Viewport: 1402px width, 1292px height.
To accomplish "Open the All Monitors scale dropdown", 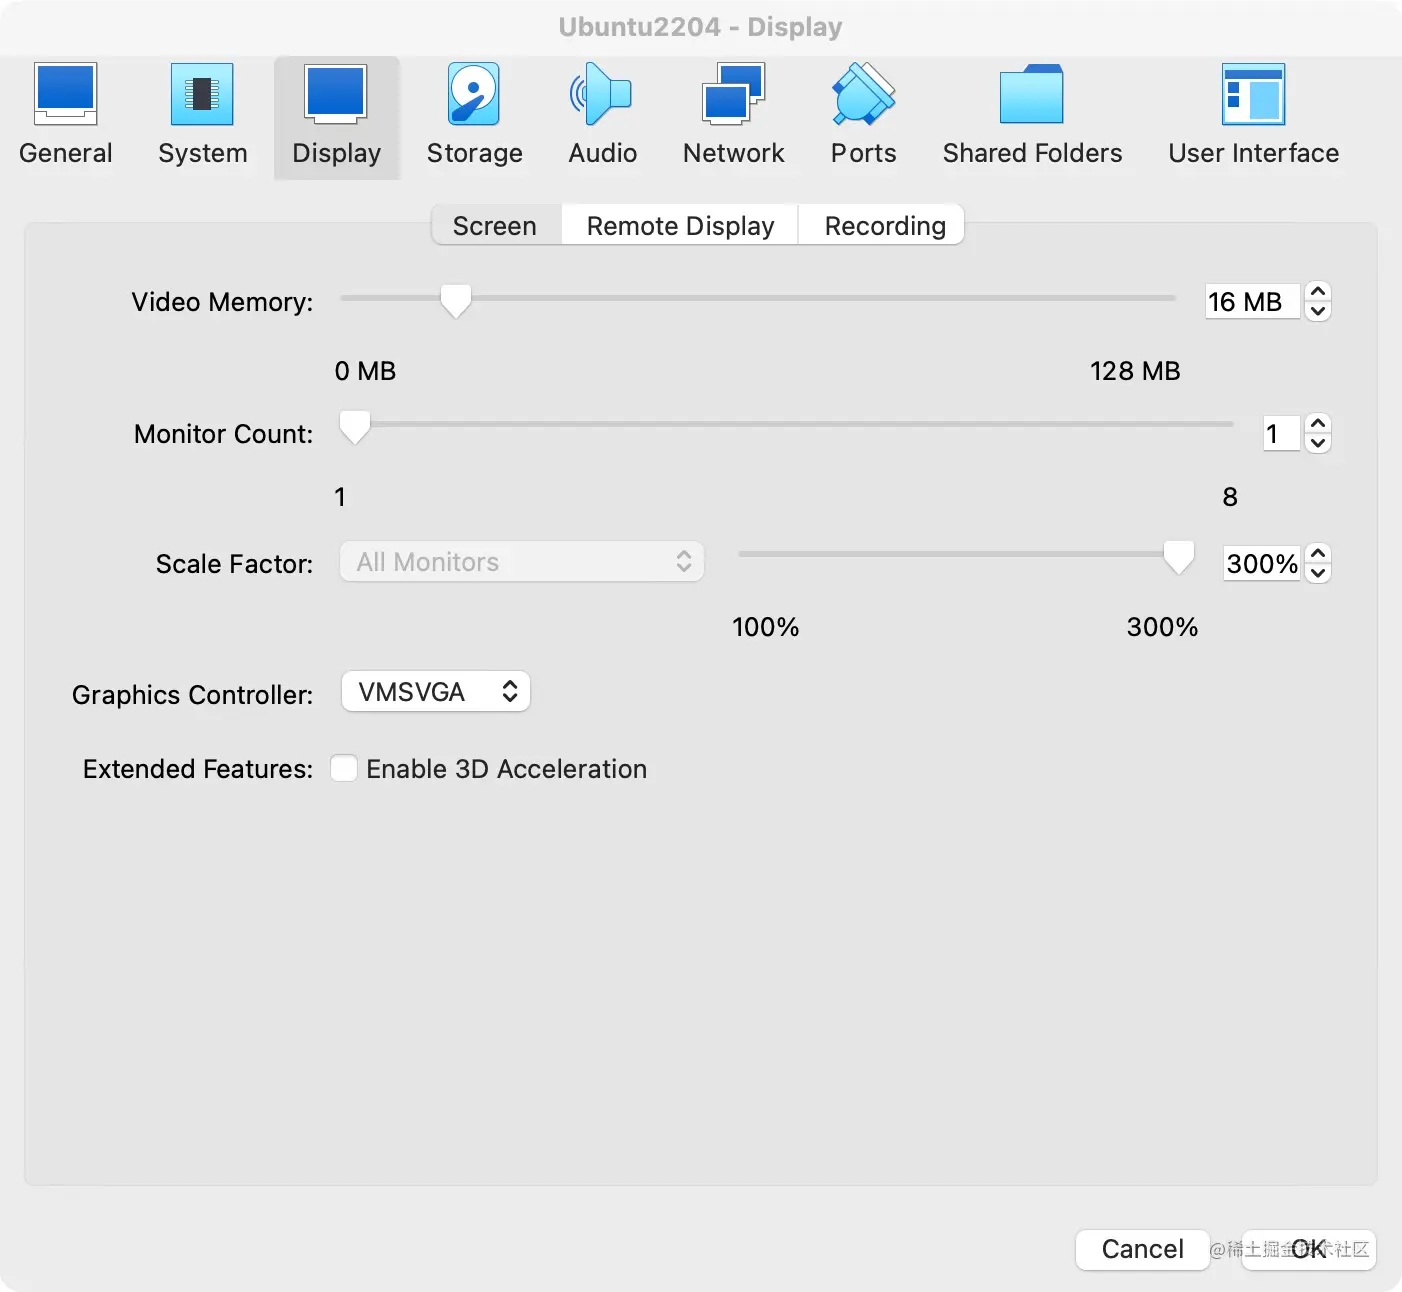I will coord(522,562).
